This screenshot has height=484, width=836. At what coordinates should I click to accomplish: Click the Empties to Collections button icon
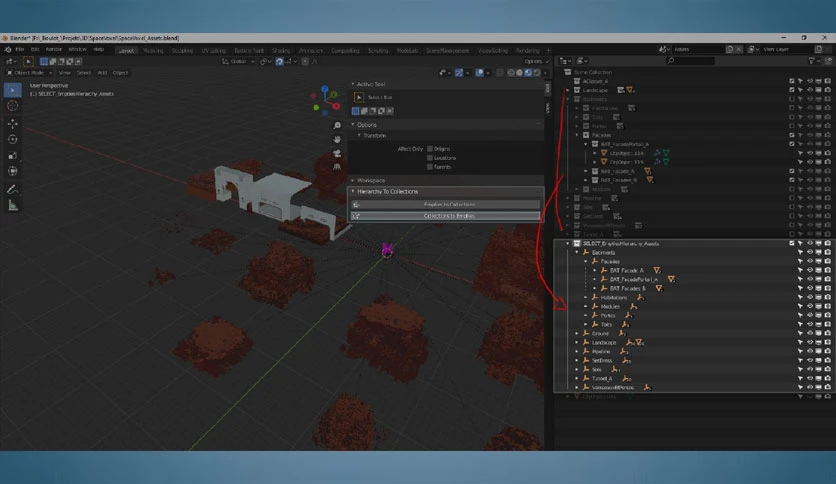356,205
